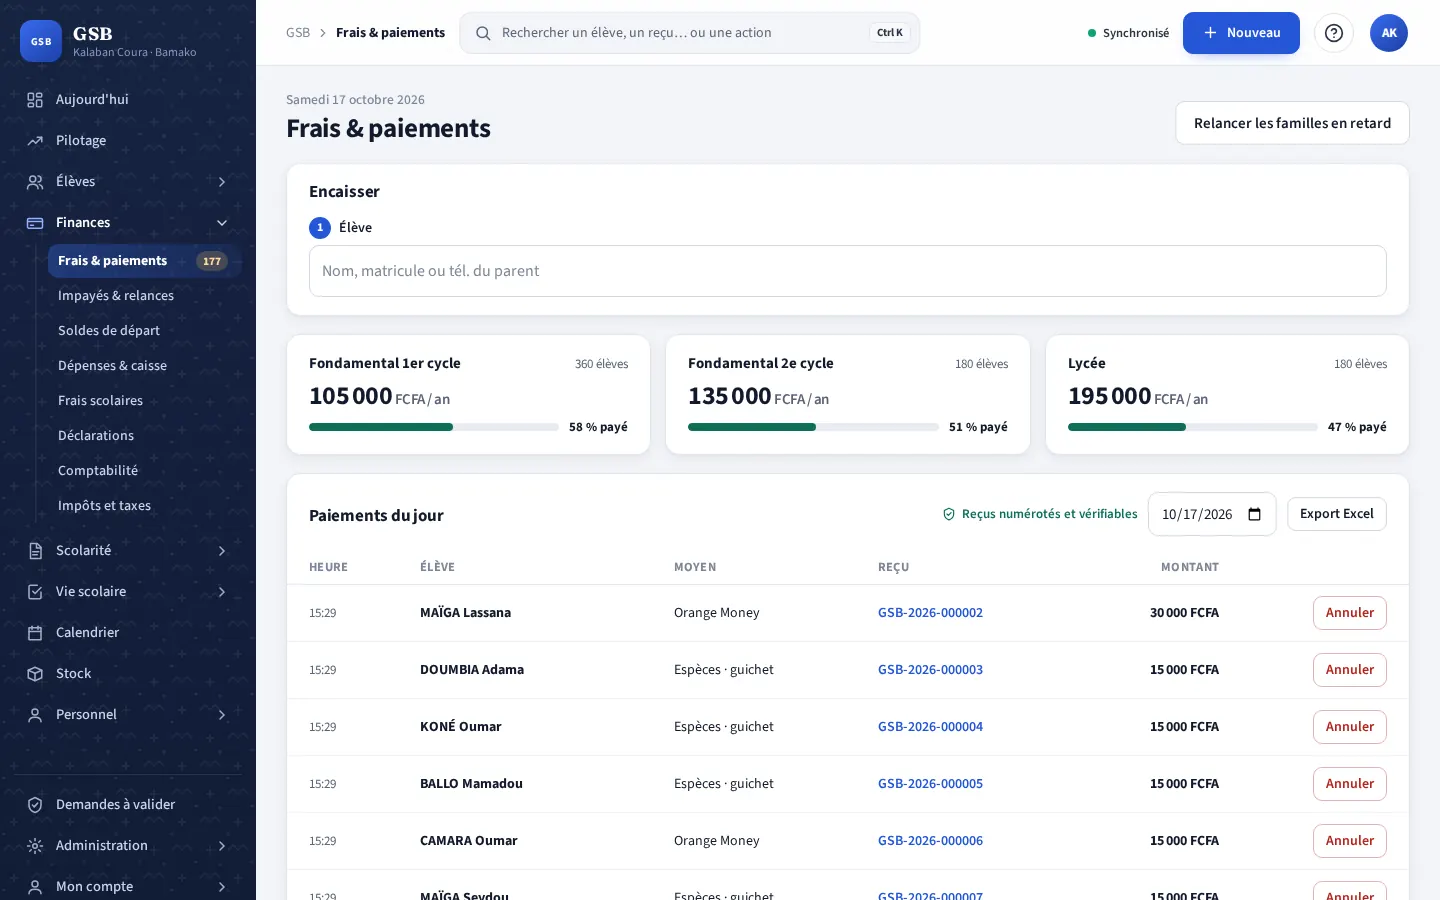The height and width of the screenshot is (900, 1440).
Task: Click the Personnel person icon
Action: click(35, 715)
